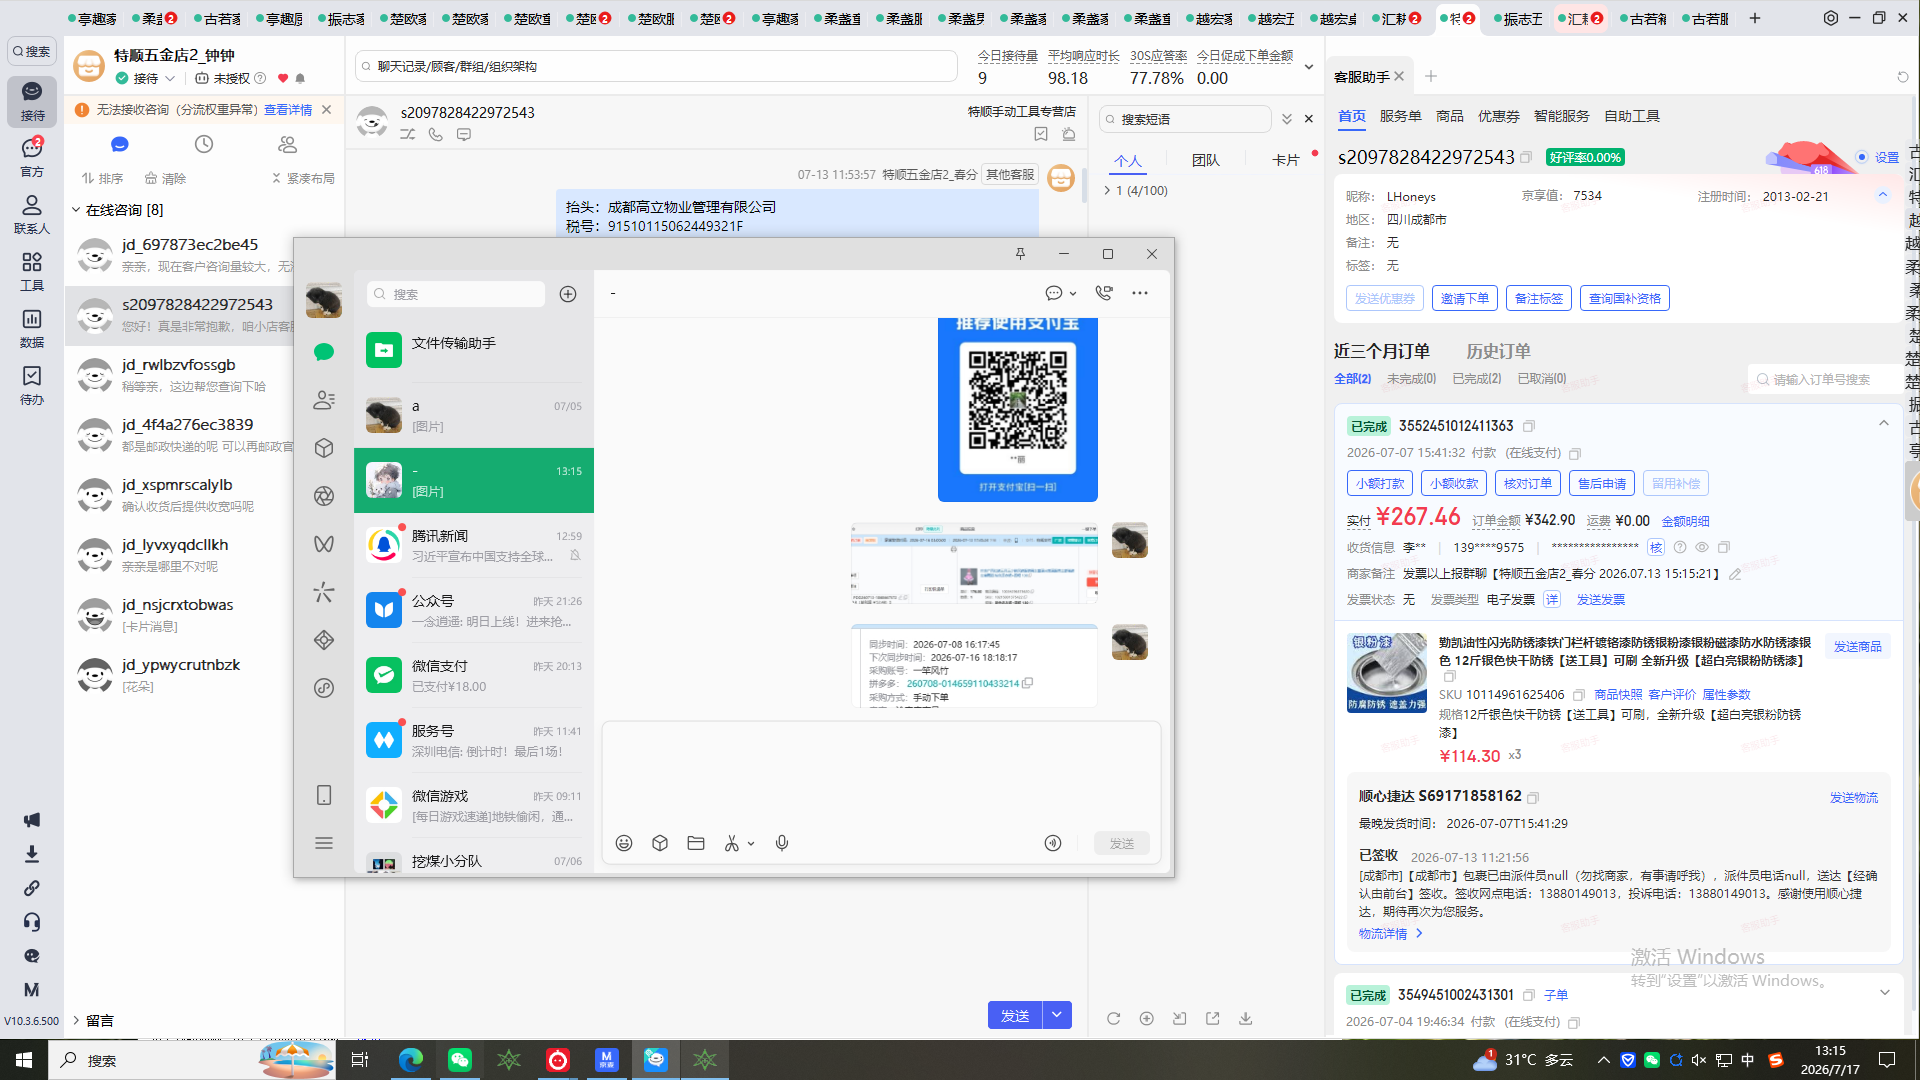Click 邀请下单 button
The height and width of the screenshot is (1080, 1920).
[1464, 298]
